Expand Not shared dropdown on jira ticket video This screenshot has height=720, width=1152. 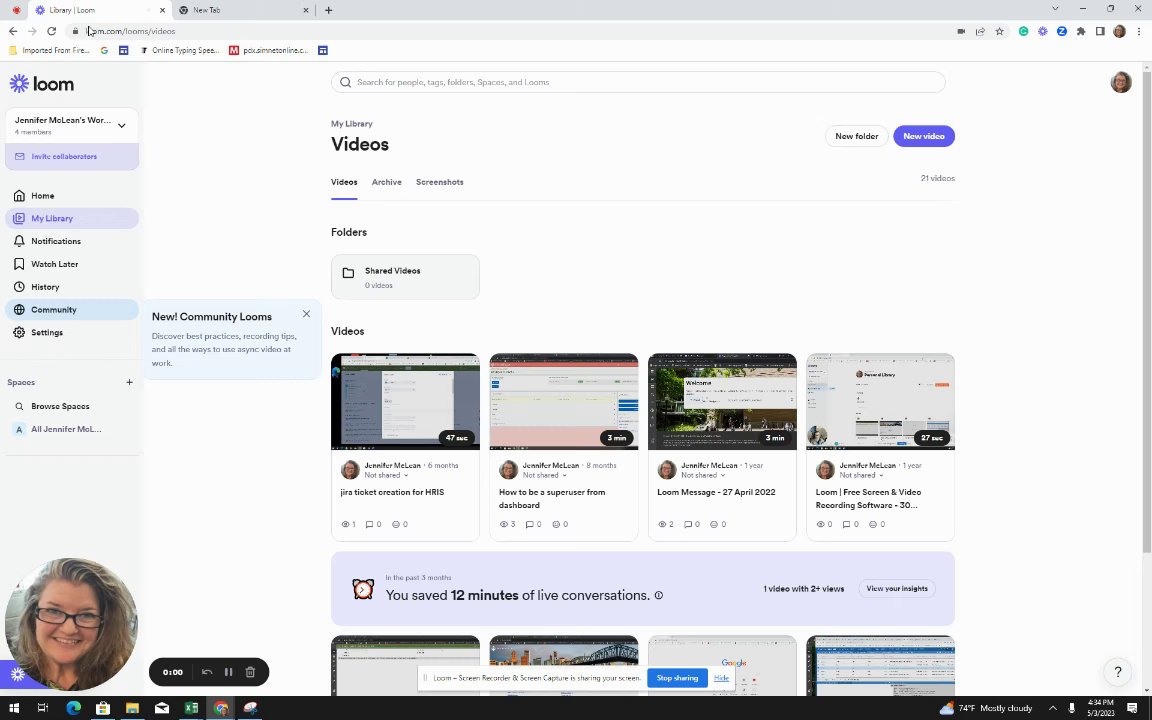(386, 475)
